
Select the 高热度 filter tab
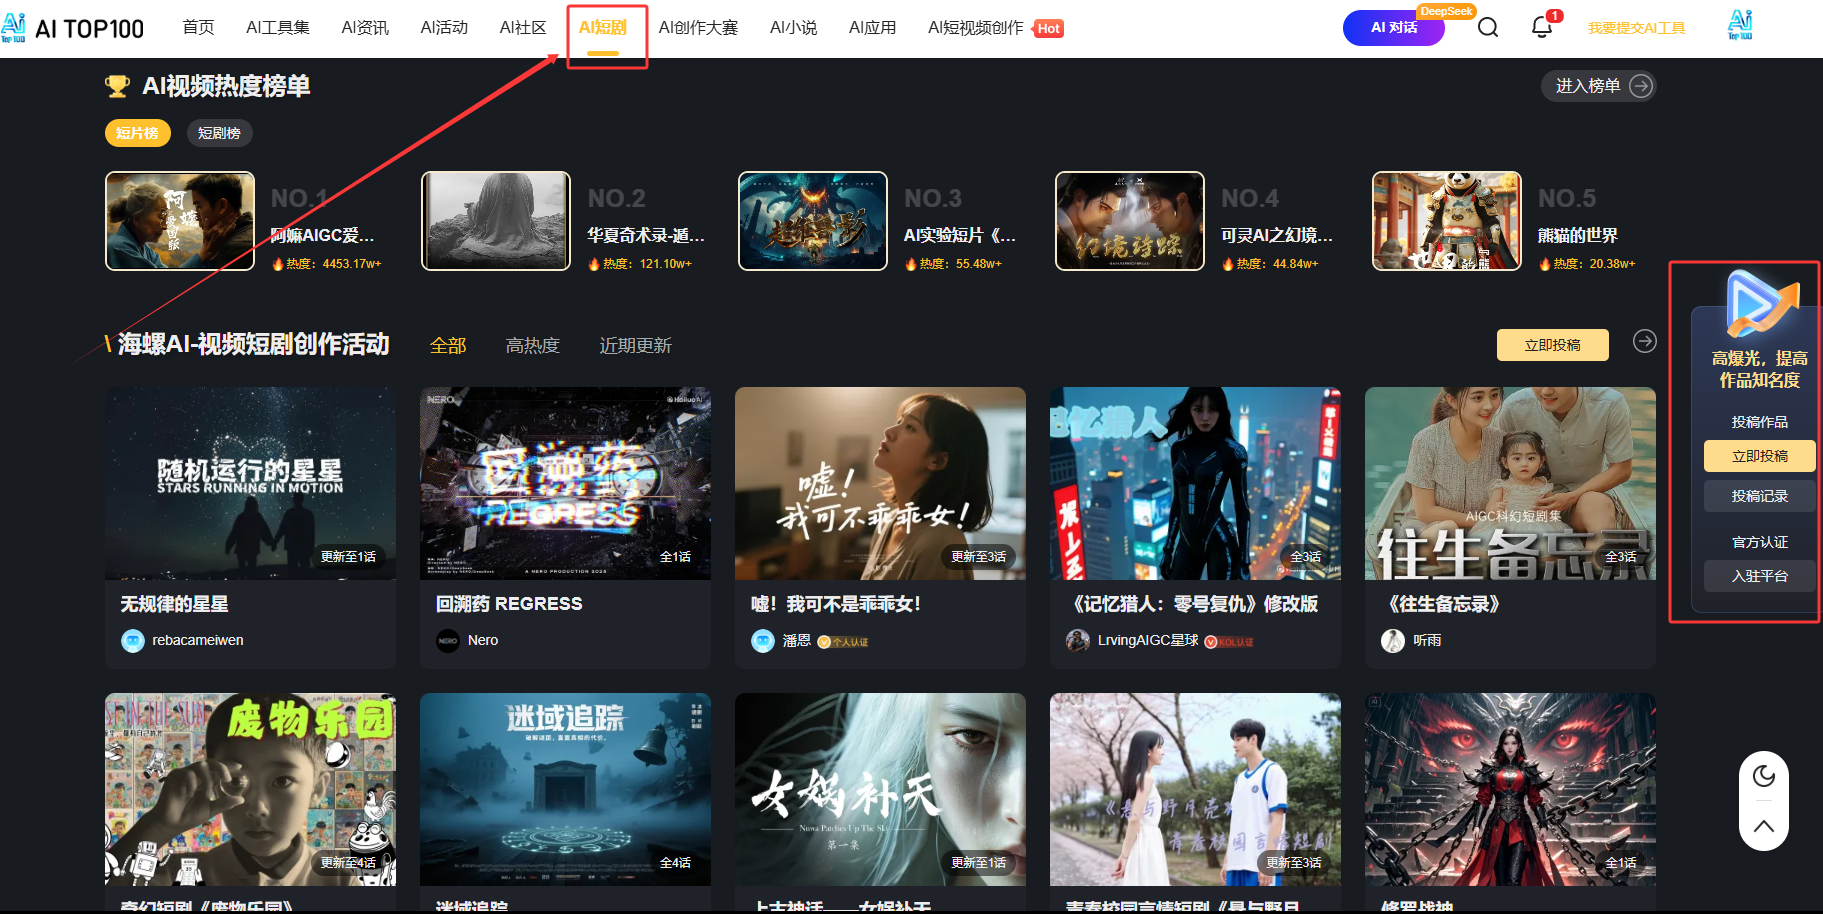coord(532,346)
